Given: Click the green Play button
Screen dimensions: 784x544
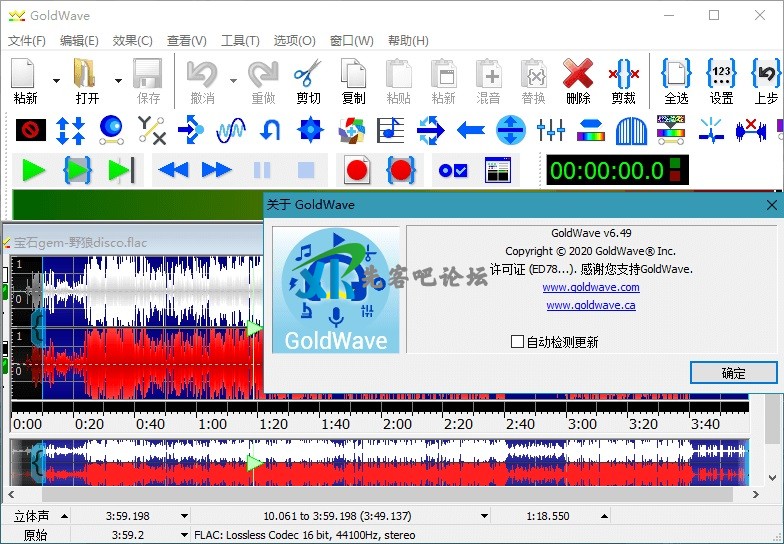Looking at the screenshot, I should tap(34, 170).
